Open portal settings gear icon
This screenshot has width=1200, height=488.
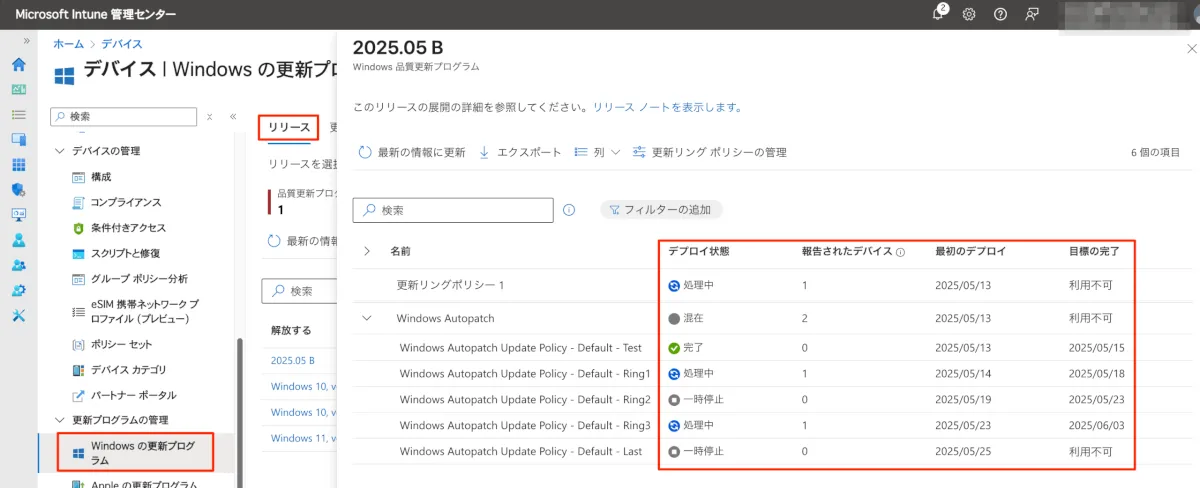(969, 14)
